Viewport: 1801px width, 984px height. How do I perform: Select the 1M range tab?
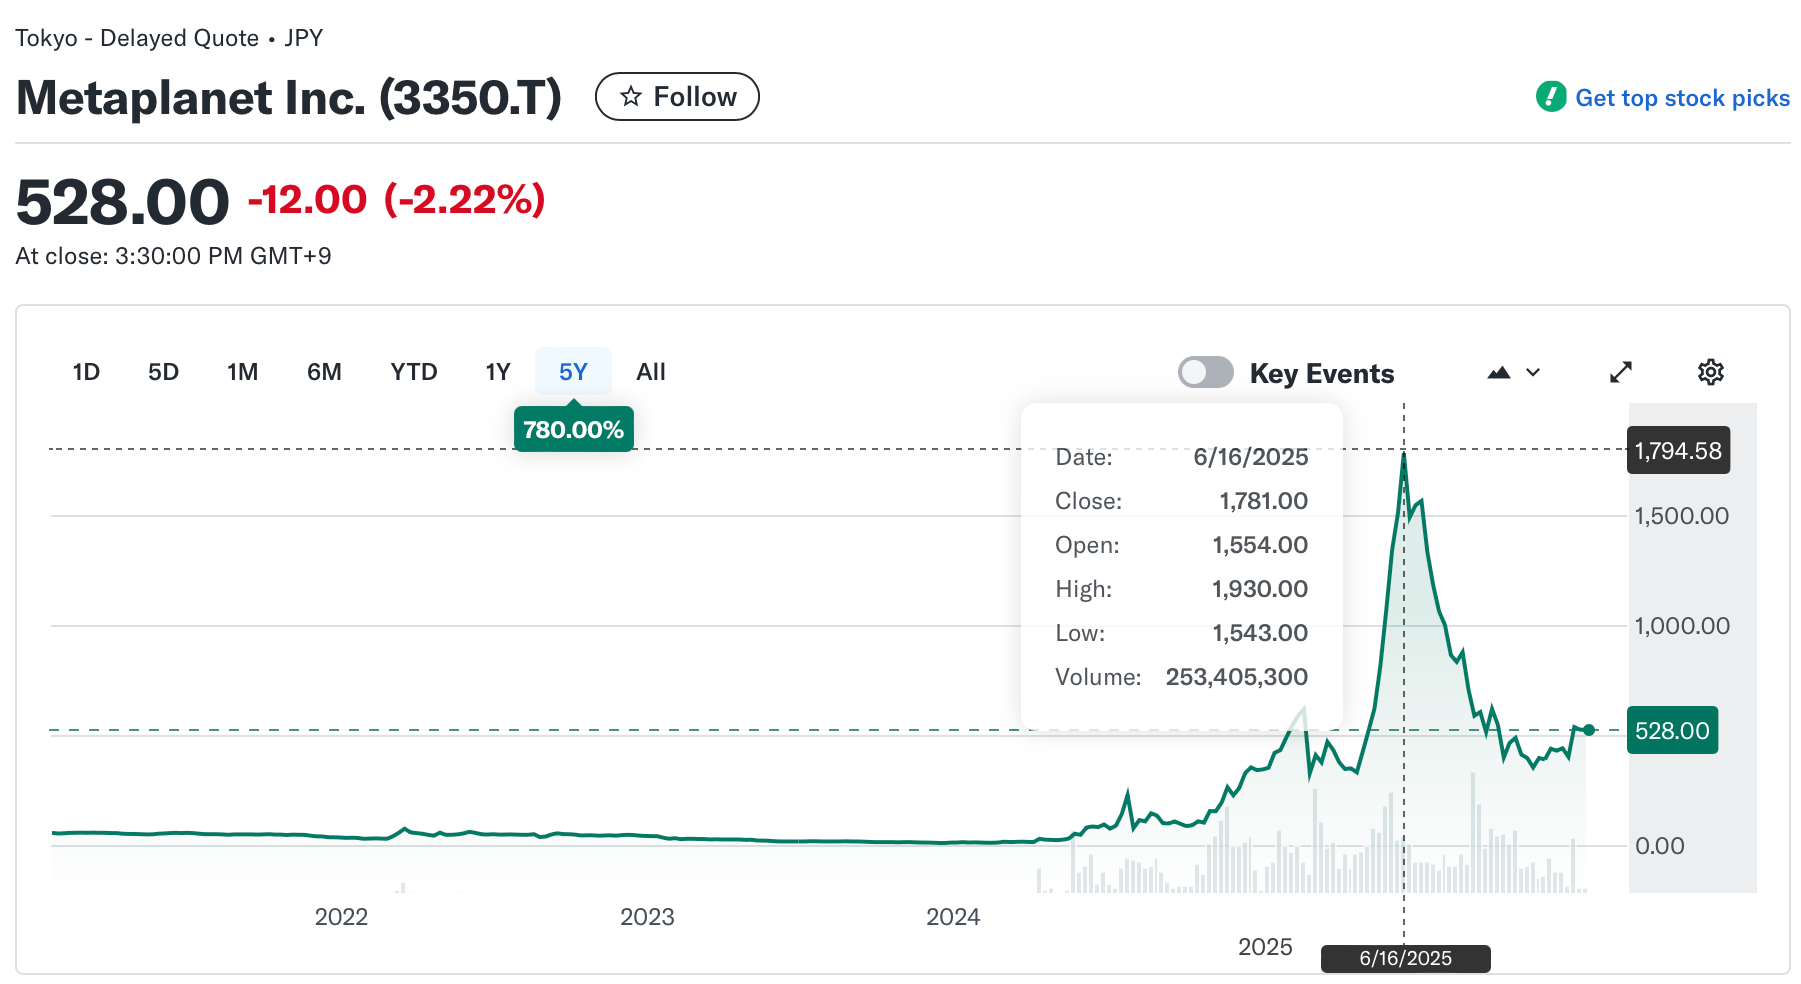click(242, 371)
